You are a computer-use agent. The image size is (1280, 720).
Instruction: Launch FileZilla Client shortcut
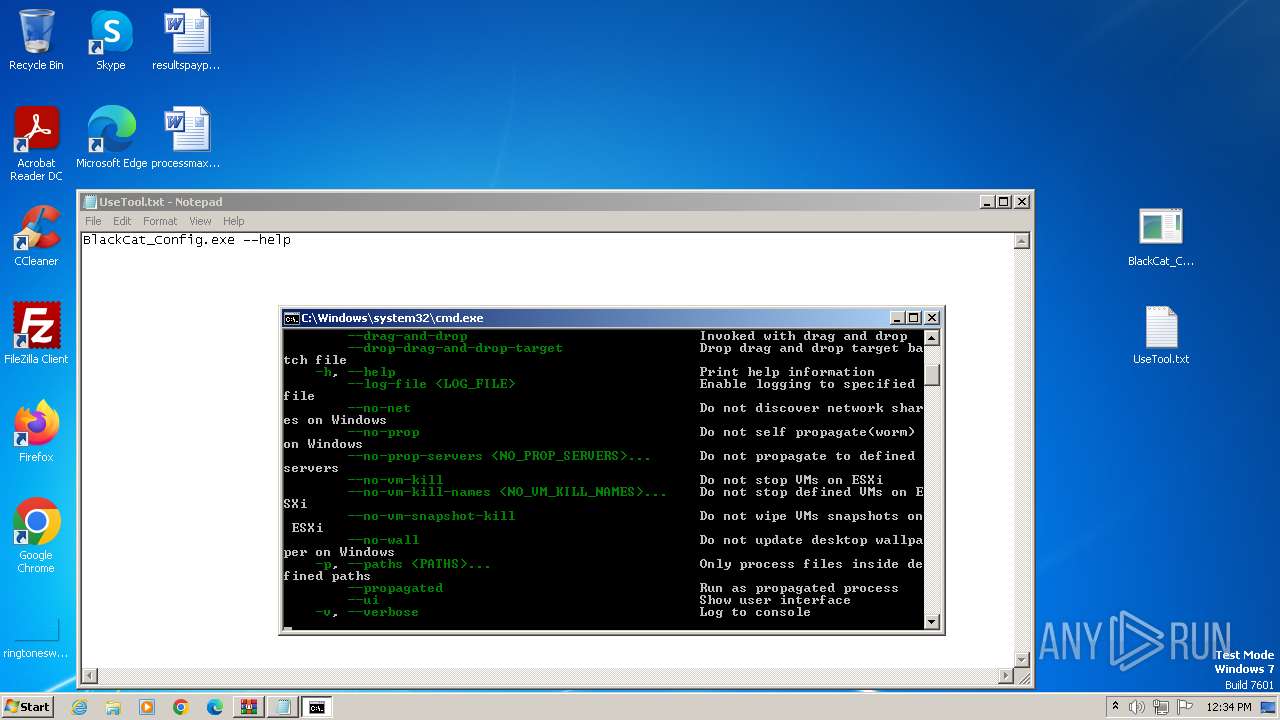[x=36, y=334]
